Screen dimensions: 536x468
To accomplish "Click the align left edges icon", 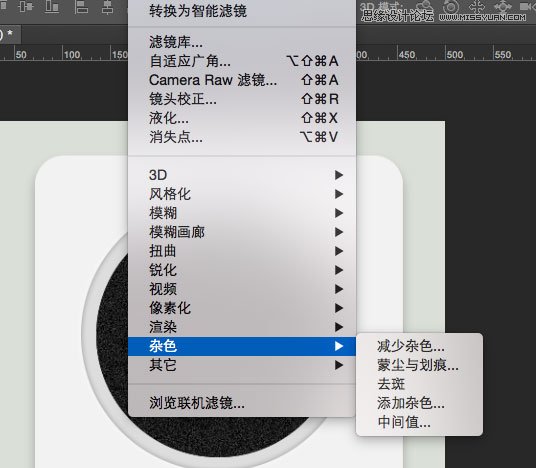I will click(x=81, y=7).
